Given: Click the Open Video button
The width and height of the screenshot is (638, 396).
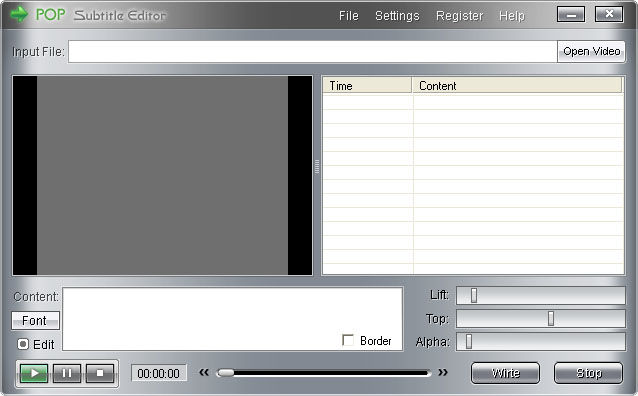Looking at the screenshot, I should pos(591,52).
